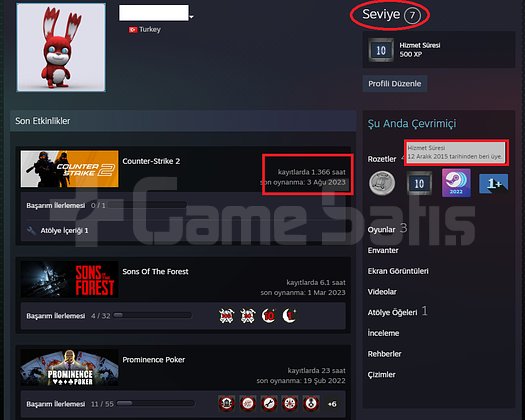Open the Counter-Strike 2 title link
Image resolution: width=525 pixels, height=420 pixels.
point(151,161)
